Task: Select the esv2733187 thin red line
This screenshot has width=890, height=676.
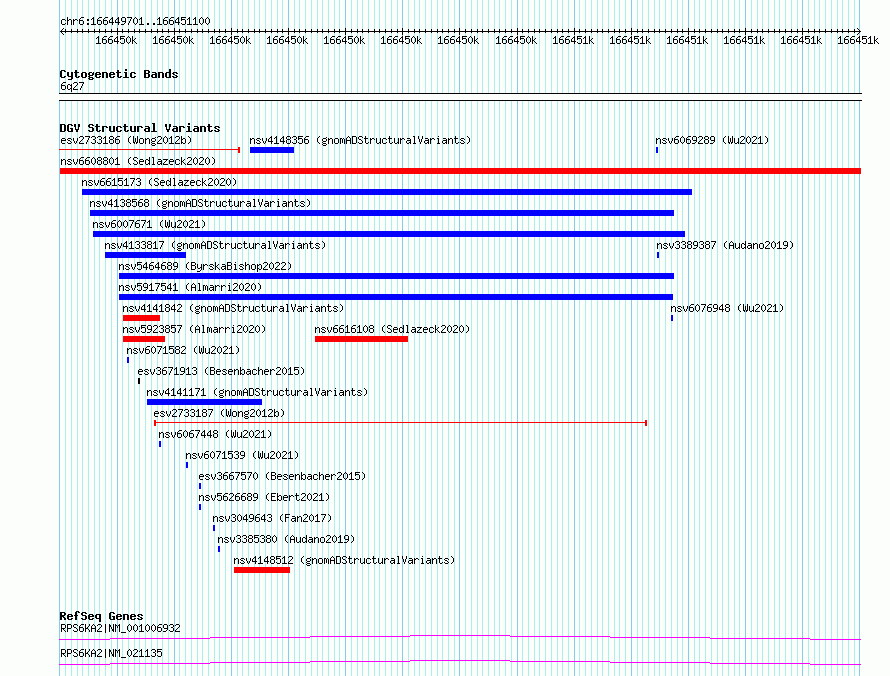Action: click(401, 423)
